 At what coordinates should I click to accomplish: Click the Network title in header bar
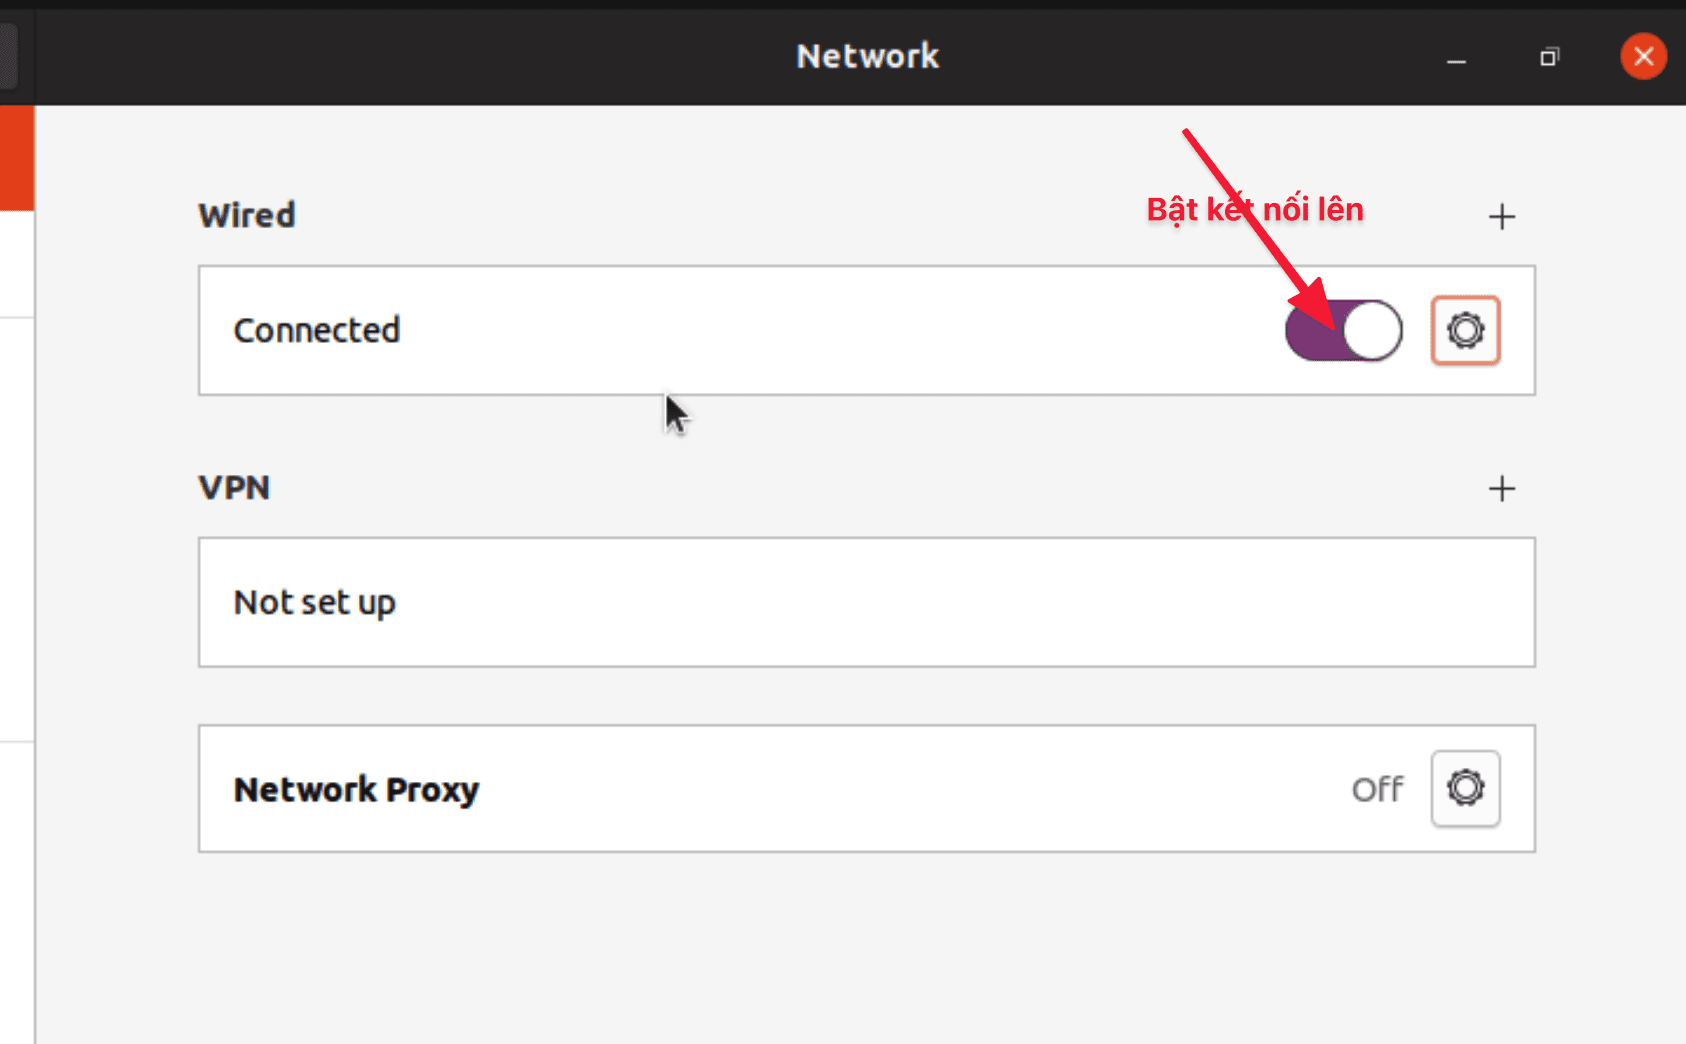tap(867, 56)
